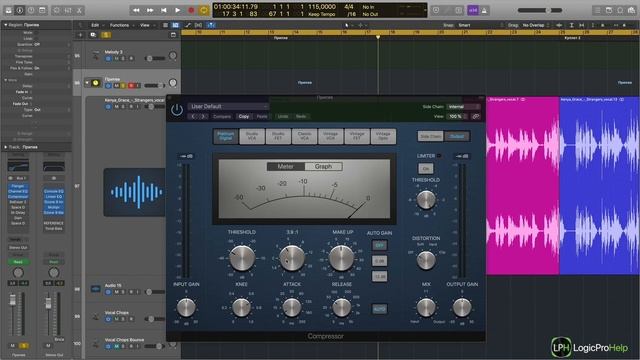Open the Mixer from control bar
Viewport: 640px width, 360px height.
click(x=68, y=10)
